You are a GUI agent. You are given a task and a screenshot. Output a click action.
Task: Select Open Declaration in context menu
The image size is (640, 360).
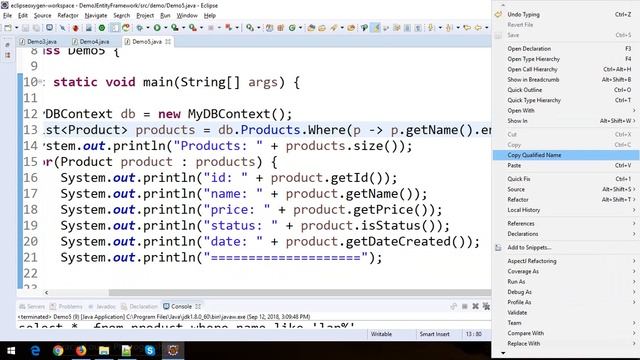(566, 49)
